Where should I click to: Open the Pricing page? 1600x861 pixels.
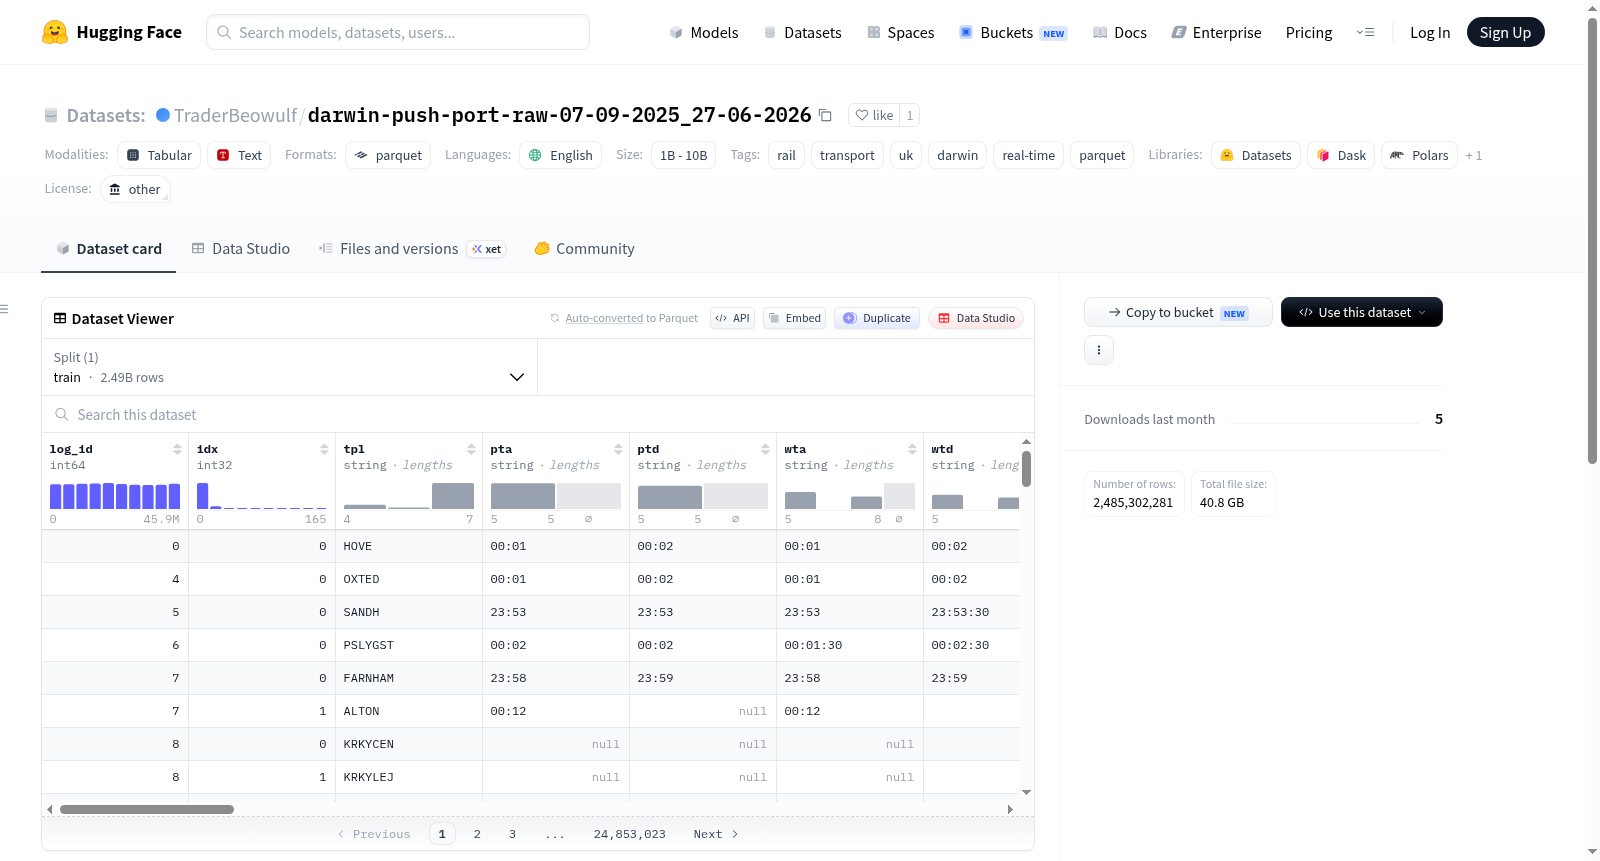click(1309, 32)
